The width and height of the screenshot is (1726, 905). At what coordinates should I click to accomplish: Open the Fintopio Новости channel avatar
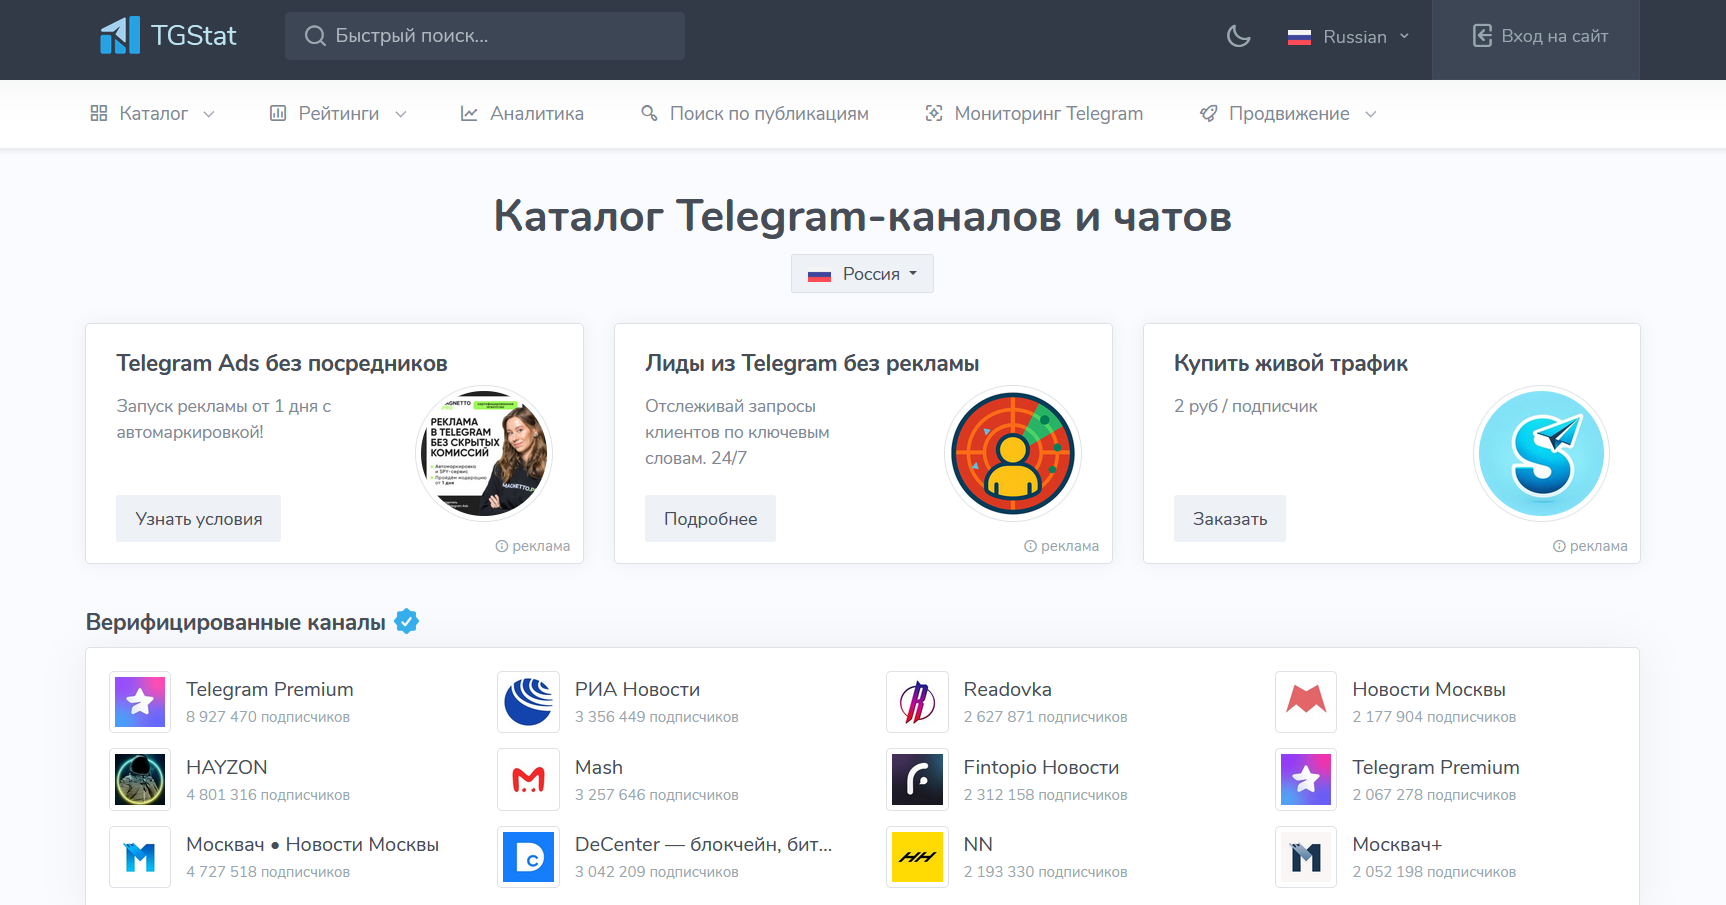917,779
